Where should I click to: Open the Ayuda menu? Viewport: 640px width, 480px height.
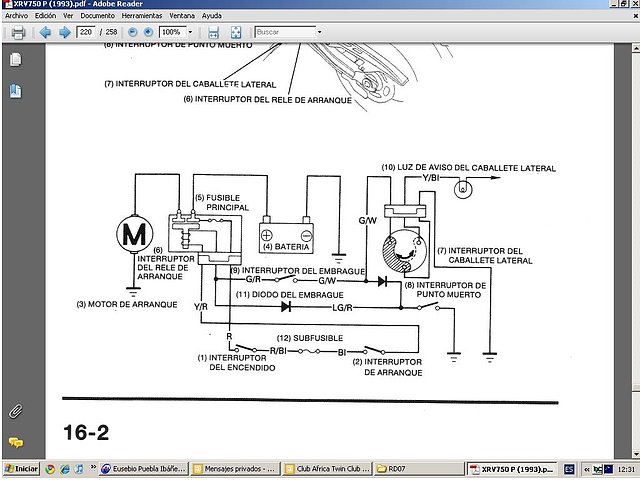click(212, 16)
